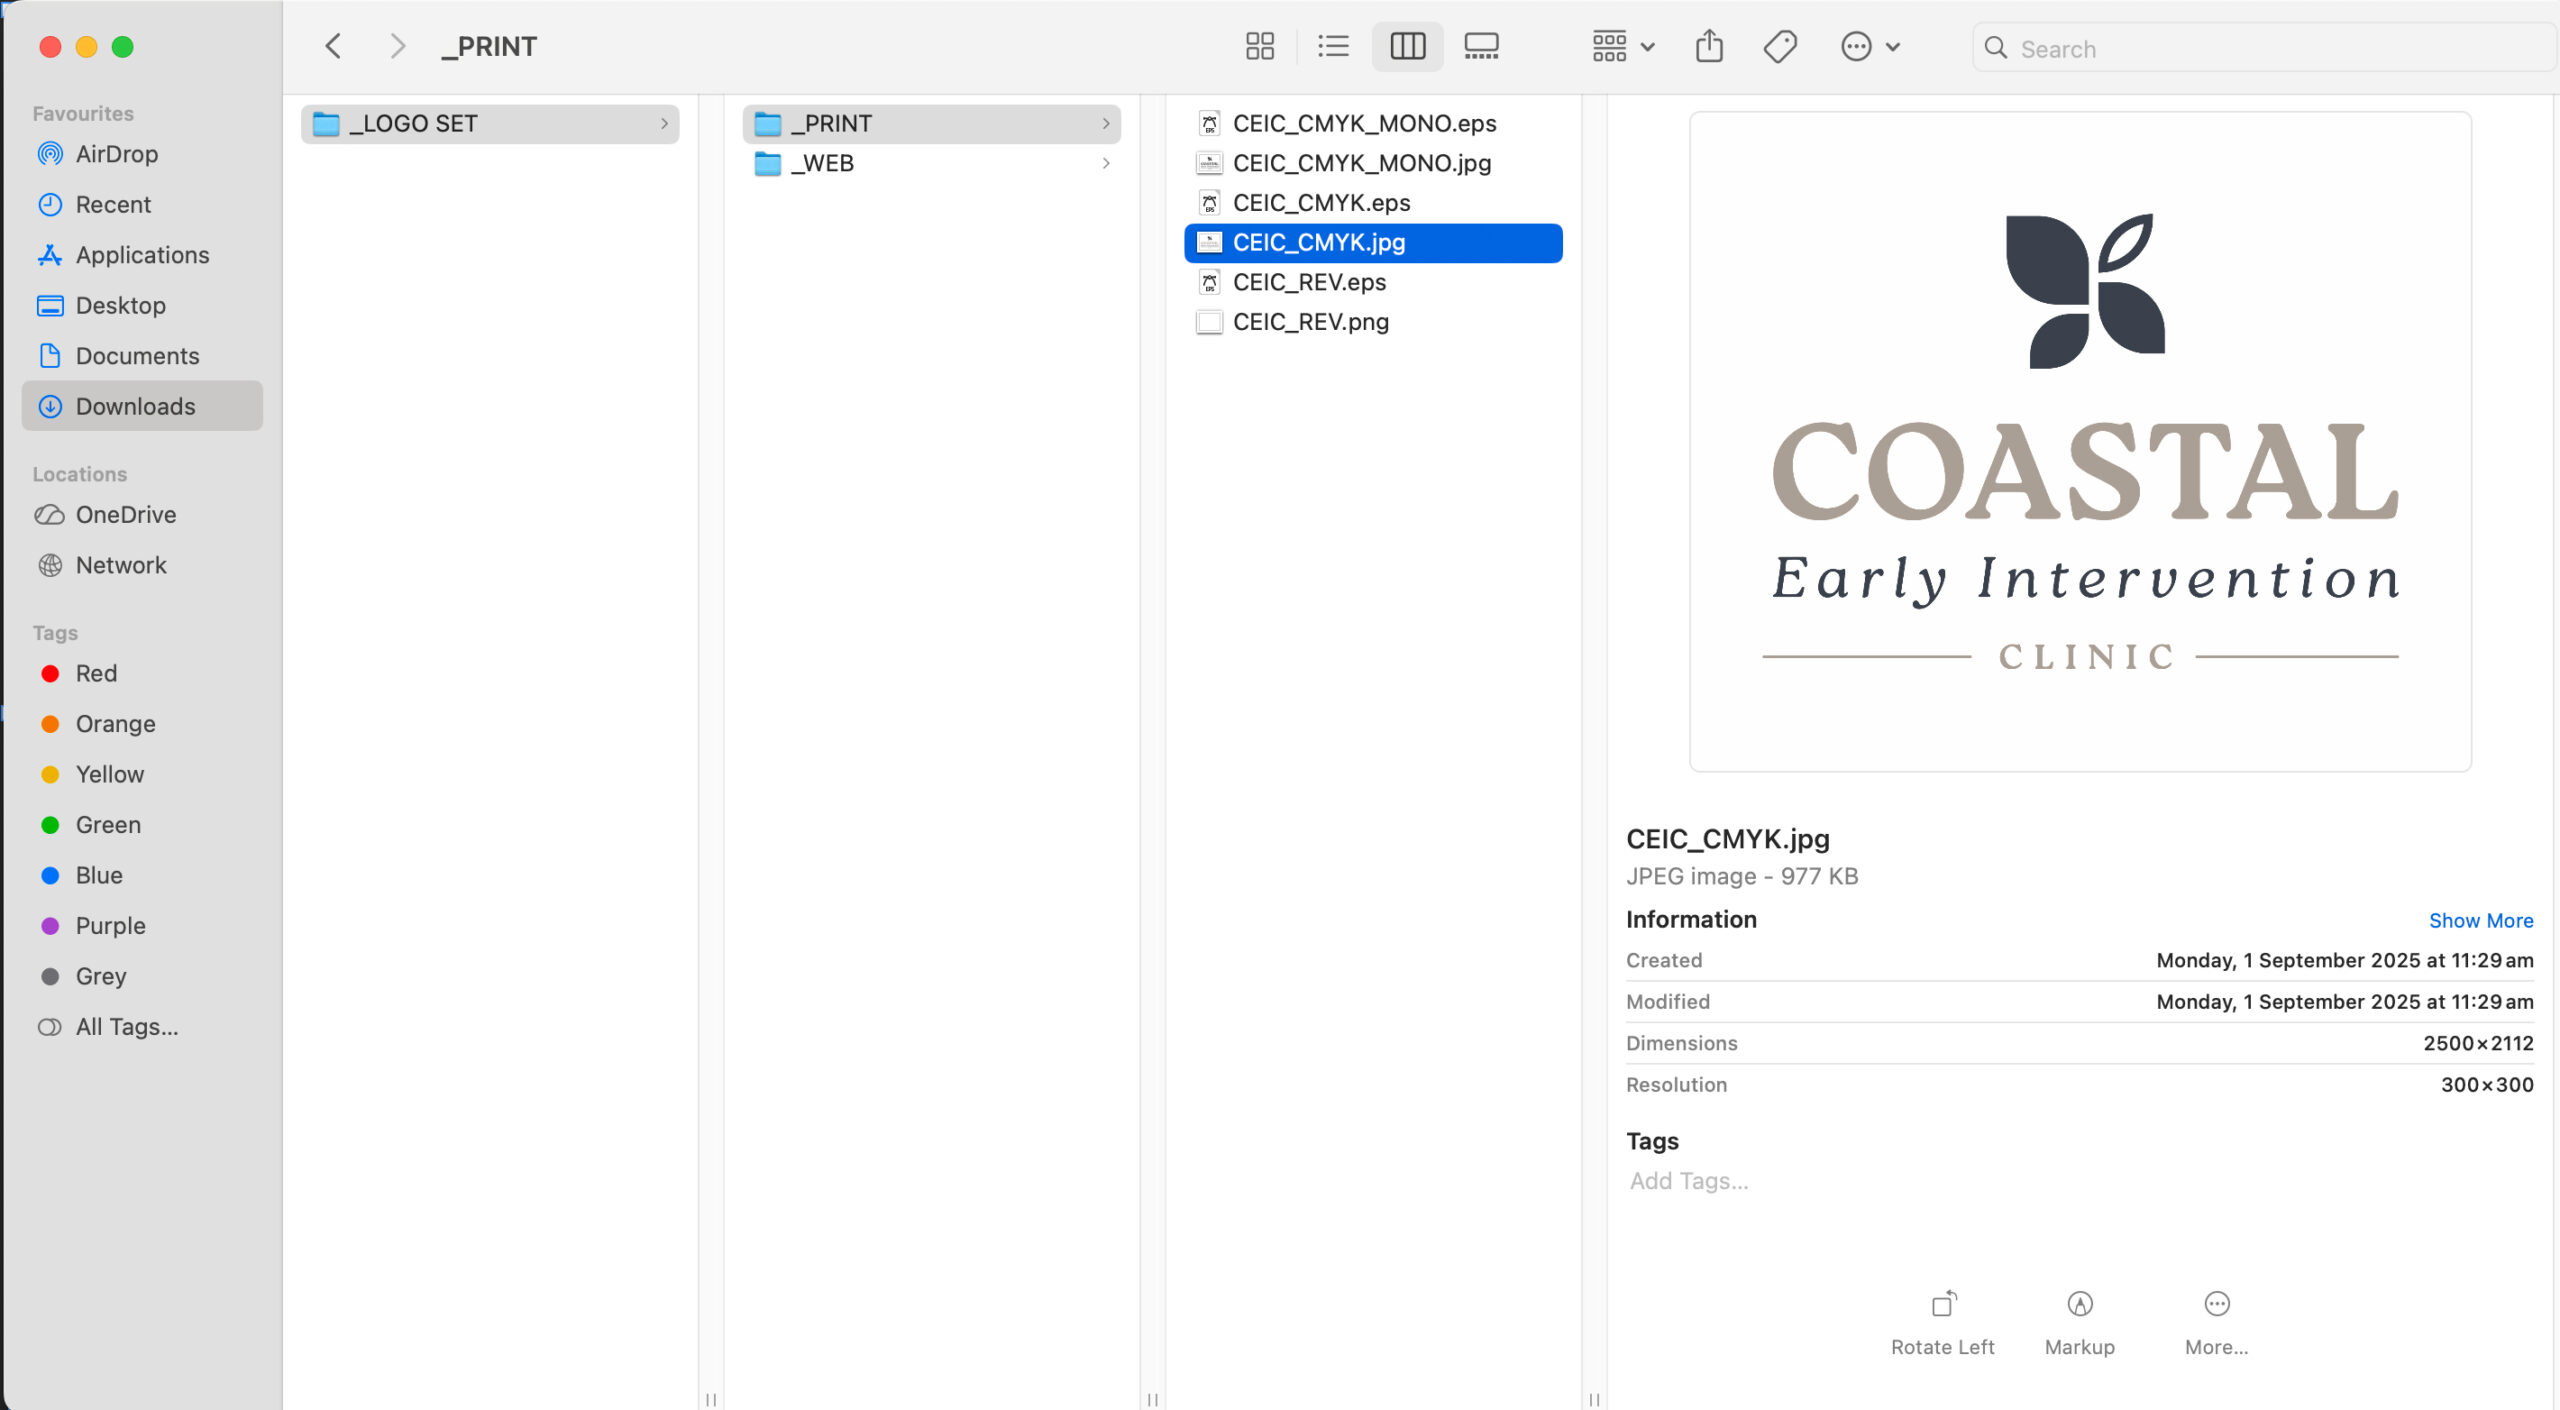
Task: Switch to list view
Action: [x=1333, y=46]
